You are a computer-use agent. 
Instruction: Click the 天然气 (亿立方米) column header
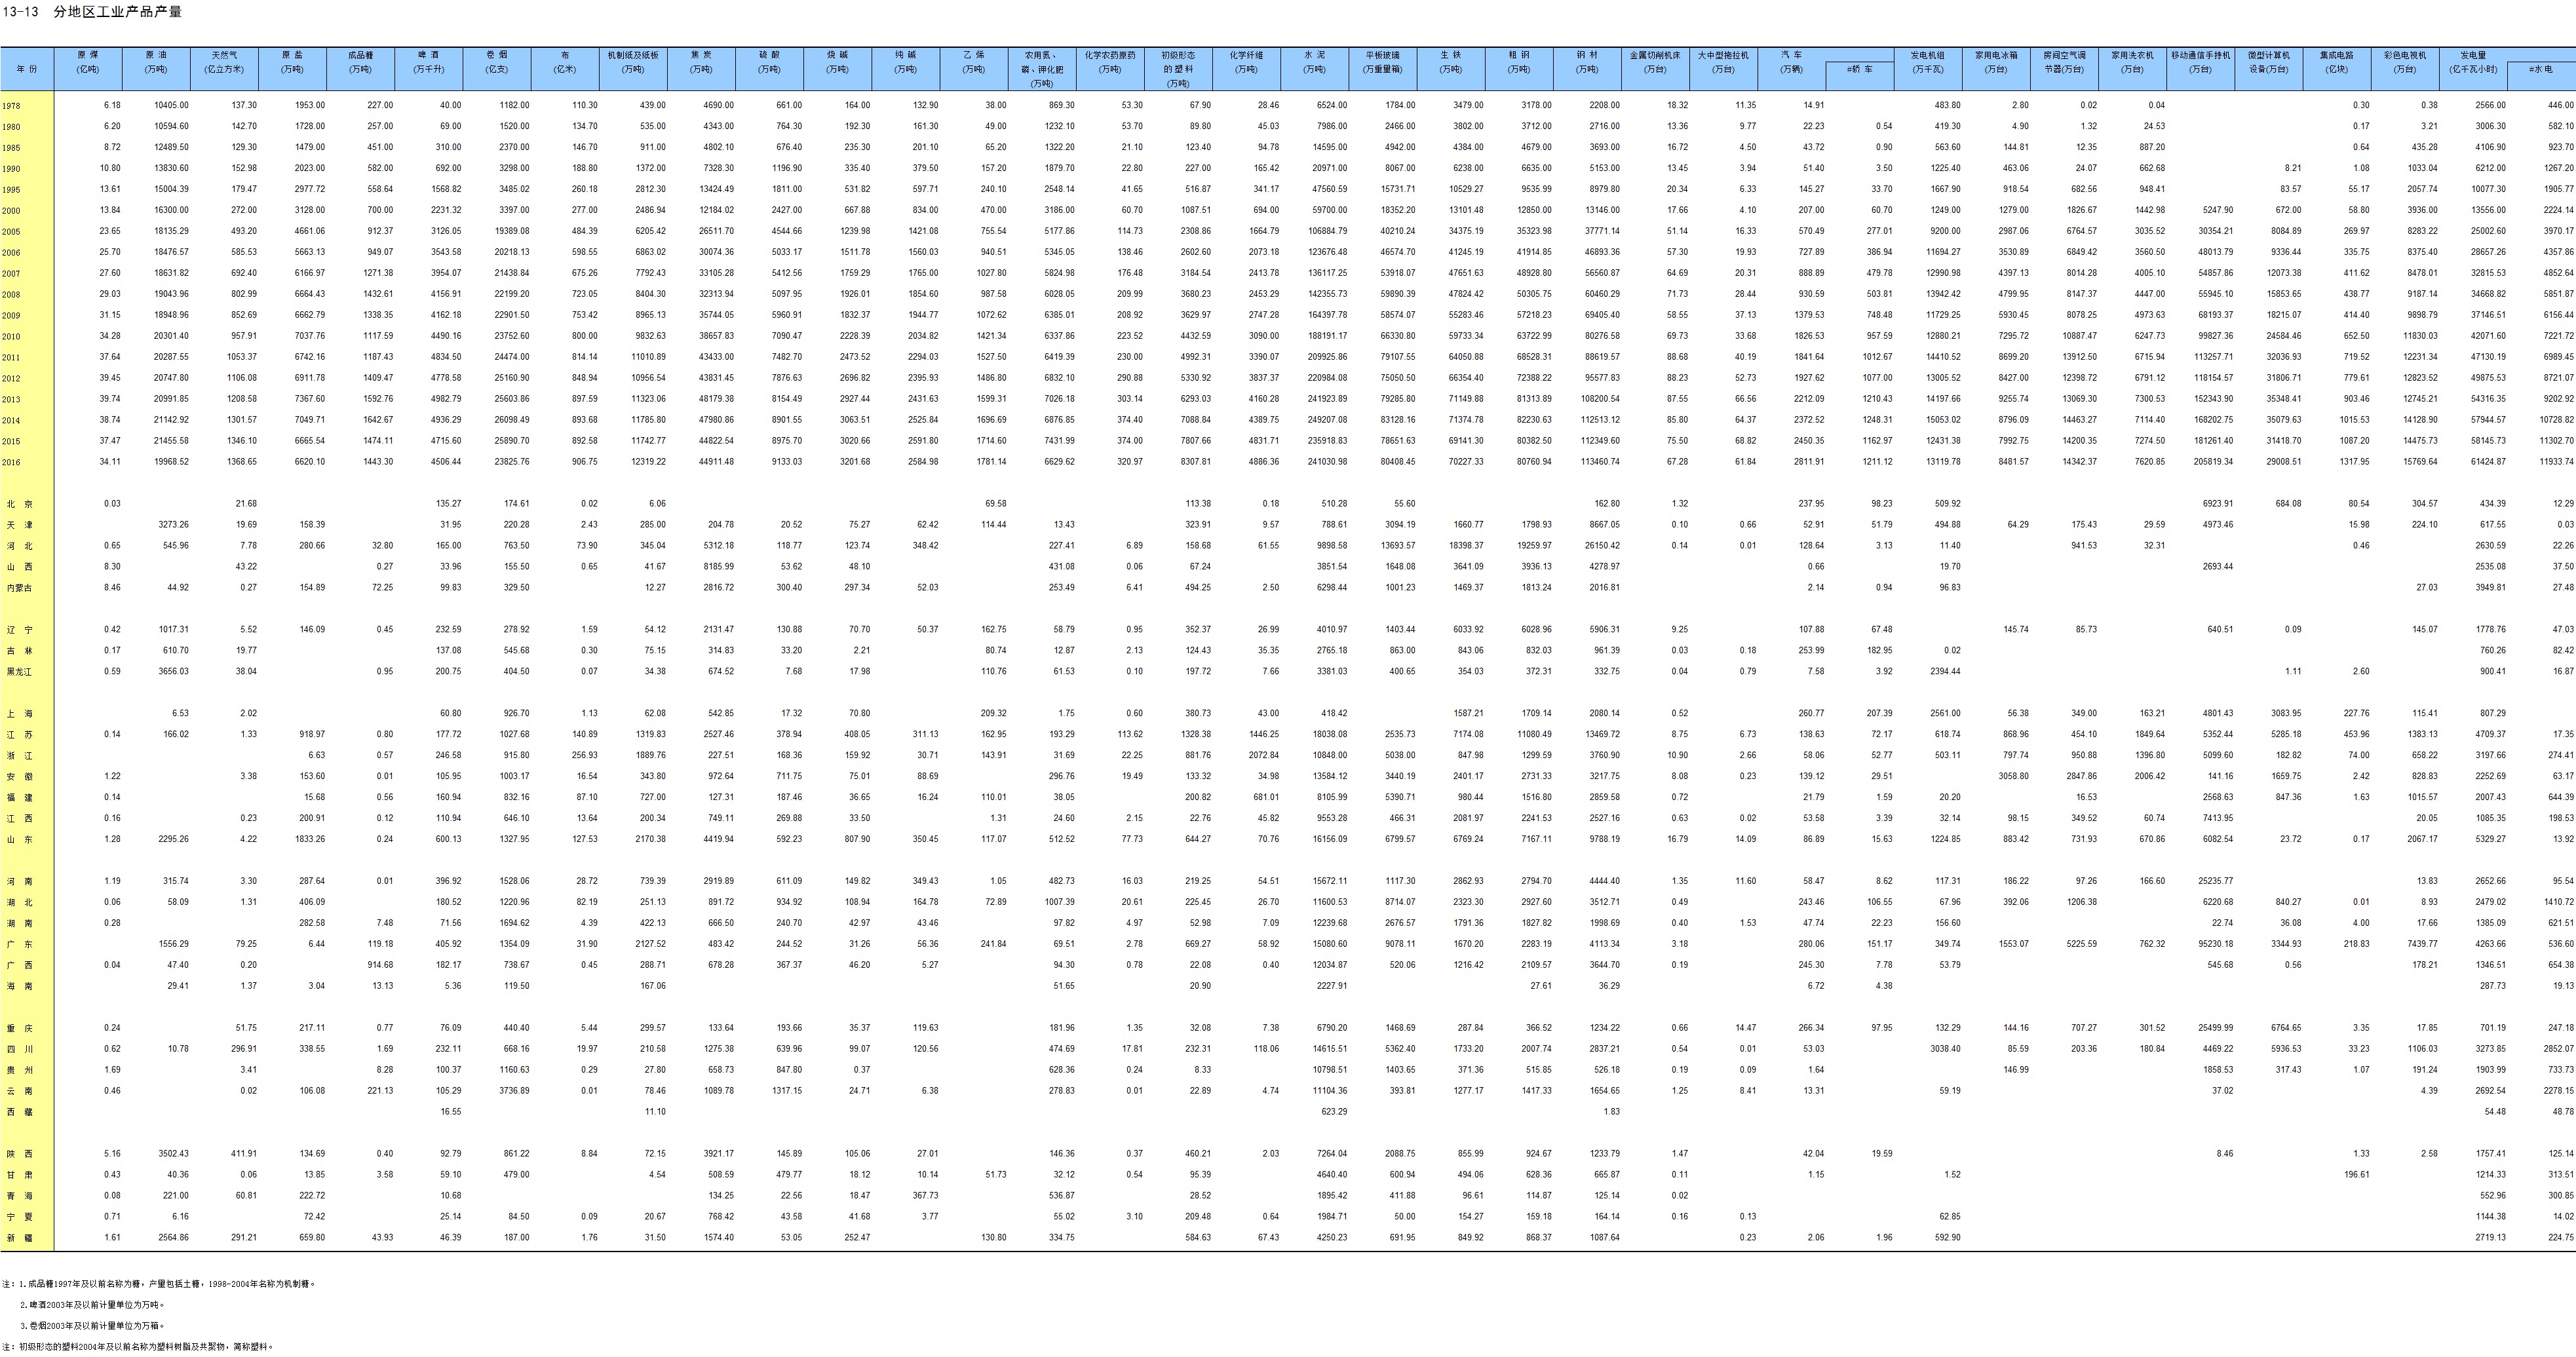224,69
